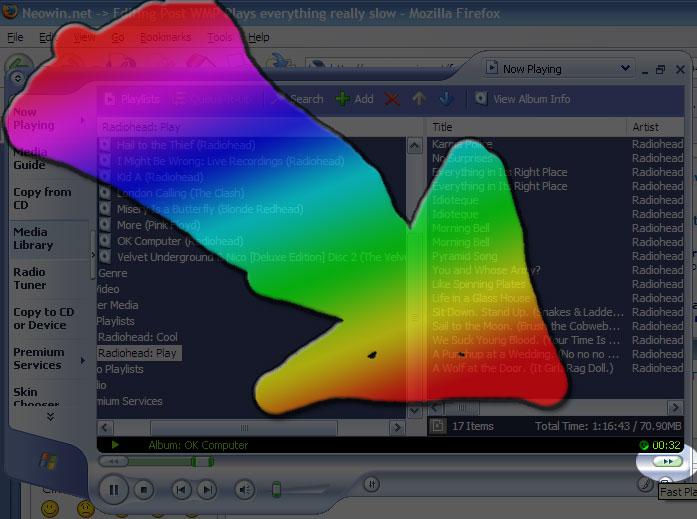Skip to the next track

pyautogui.click(x=207, y=490)
